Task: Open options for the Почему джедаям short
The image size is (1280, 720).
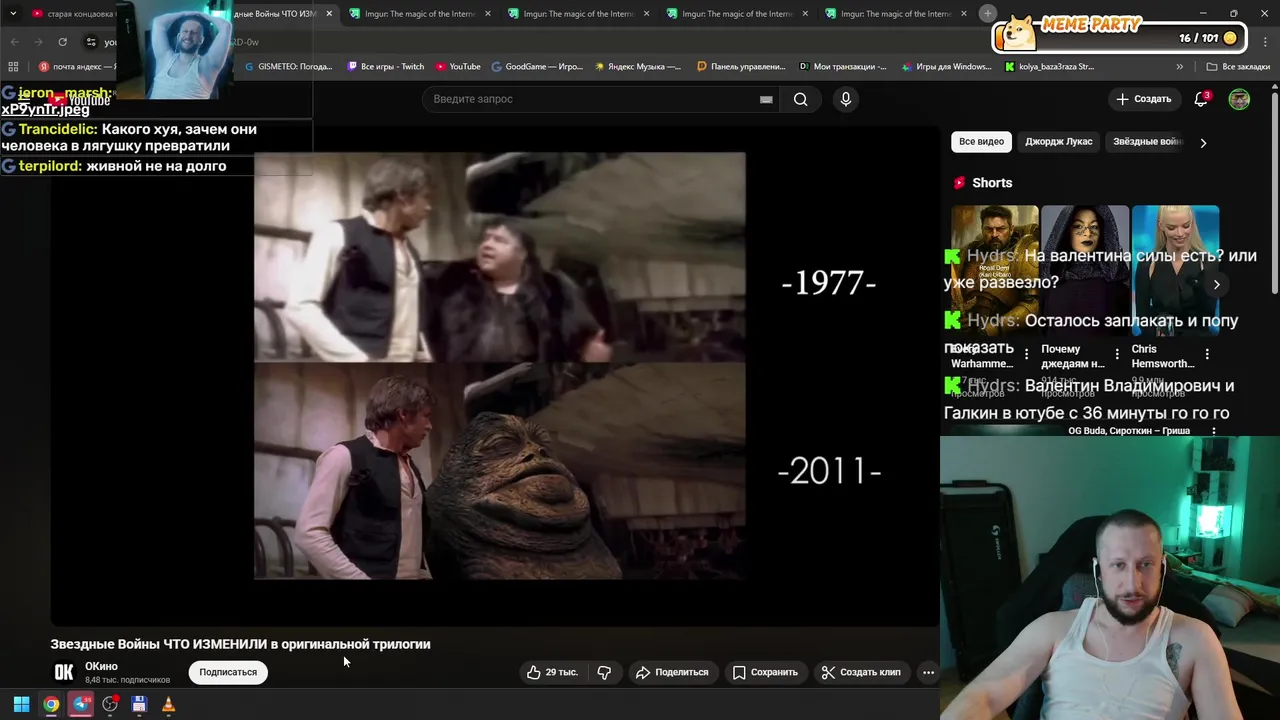Action: pos(1117,354)
